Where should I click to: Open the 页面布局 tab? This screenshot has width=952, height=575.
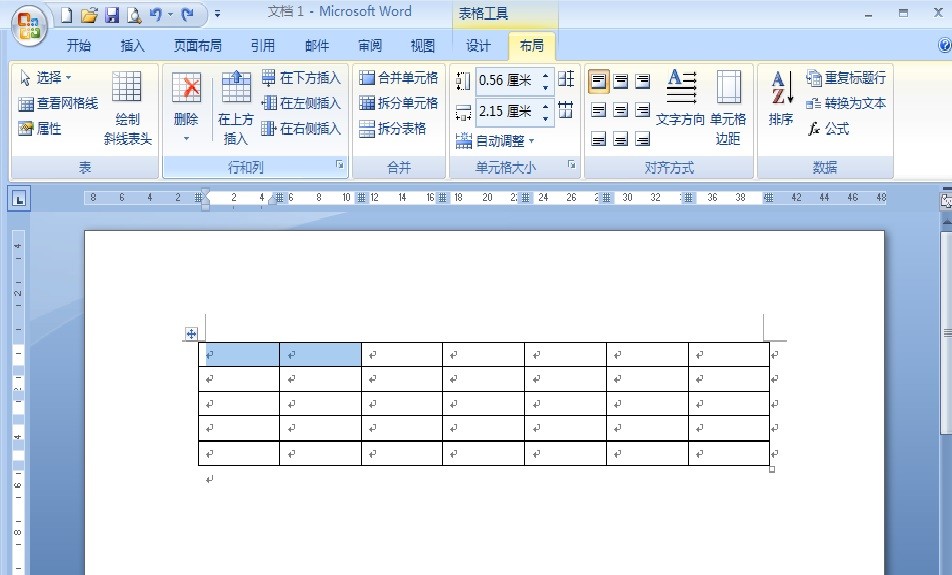pos(197,46)
